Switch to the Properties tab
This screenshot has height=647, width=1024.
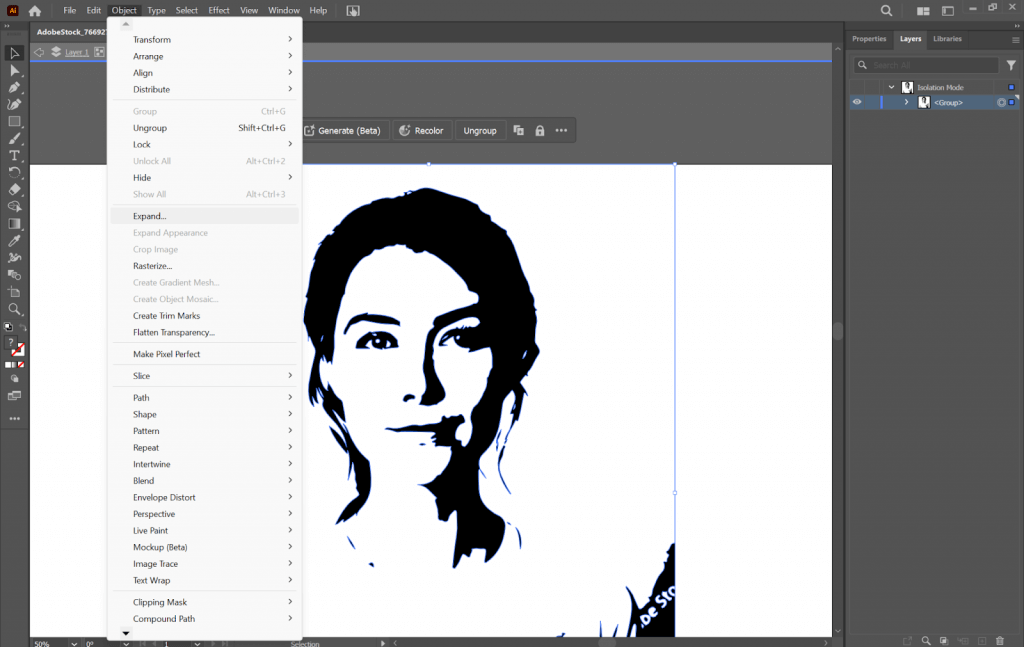coord(869,39)
